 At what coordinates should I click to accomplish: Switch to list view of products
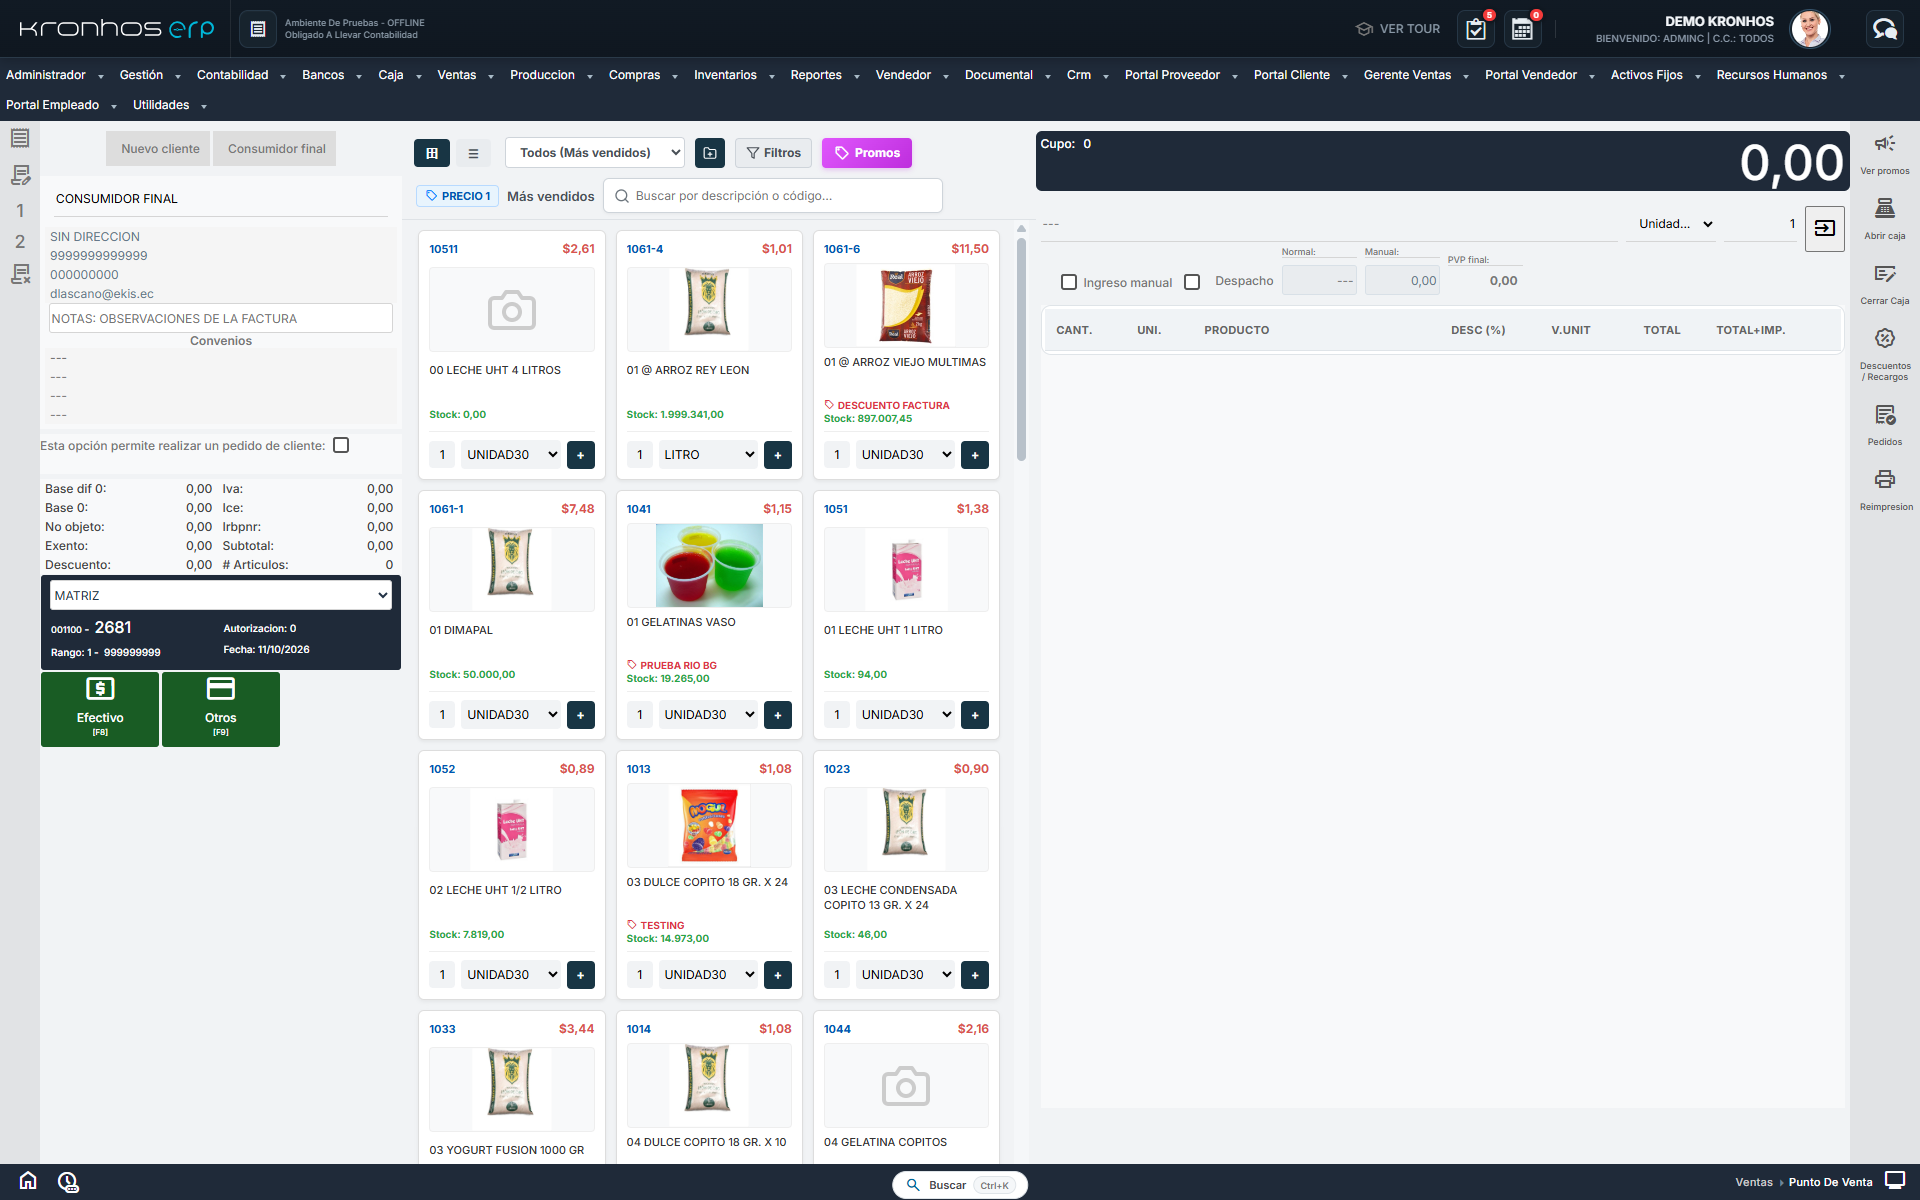tap(473, 153)
